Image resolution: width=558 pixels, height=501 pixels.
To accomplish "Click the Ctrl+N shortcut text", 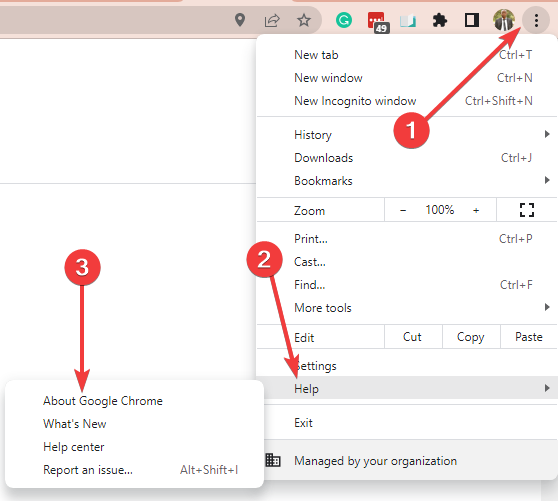I will click(x=515, y=78).
